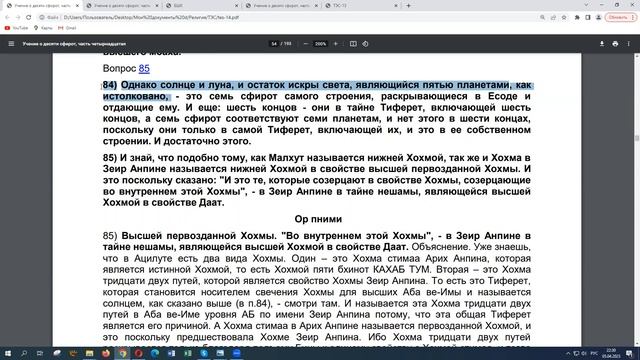Open the PDF viewer sidebar menu
The image size is (640, 360).
tap(11, 44)
